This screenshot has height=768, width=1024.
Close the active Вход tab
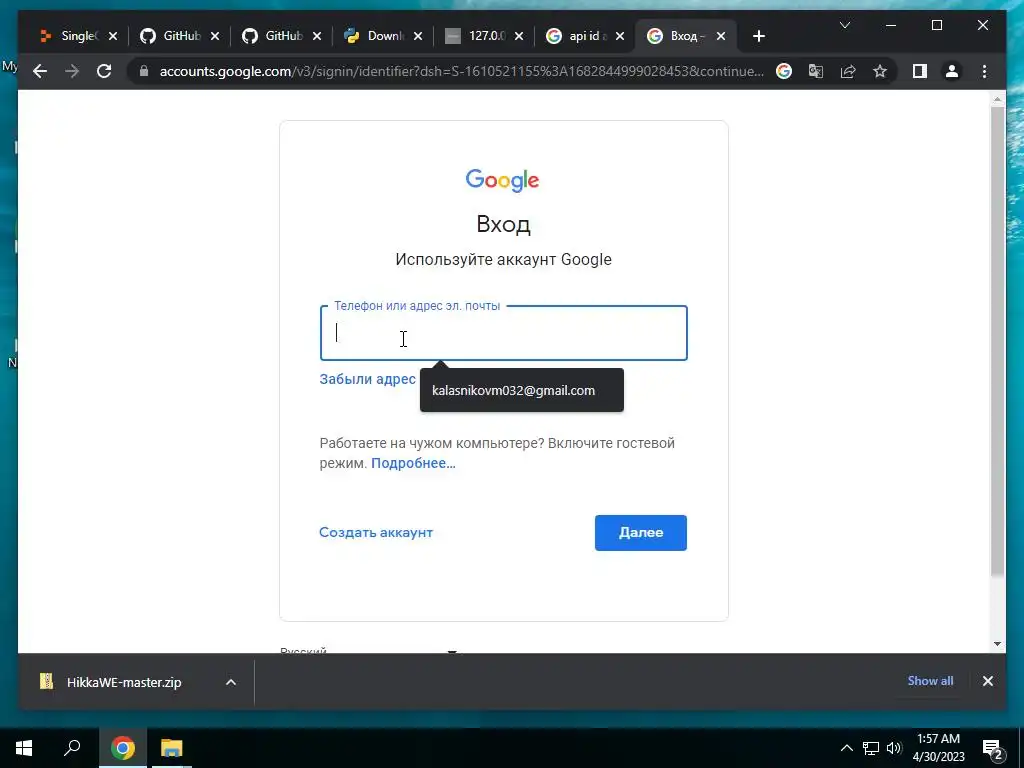(721, 36)
